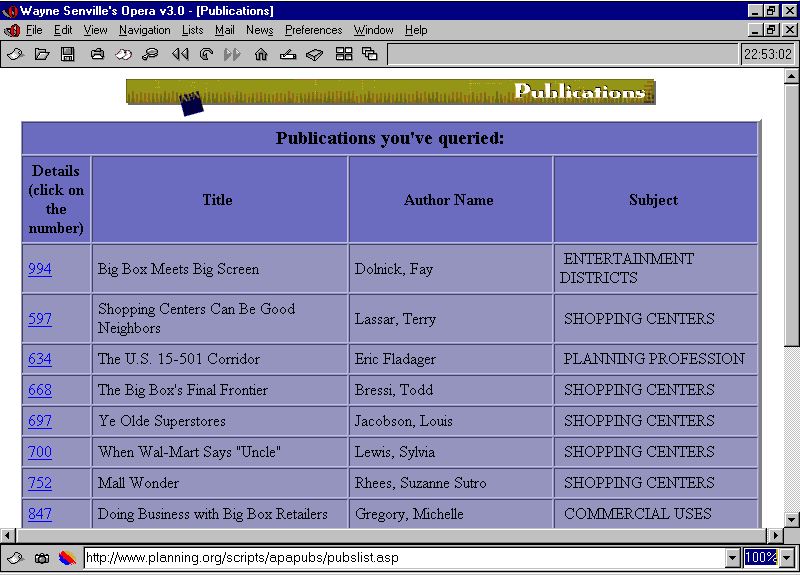Open publication detail link 700
This screenshot has height=575, width=800.
pyautogui.click(x=40, y=452)
